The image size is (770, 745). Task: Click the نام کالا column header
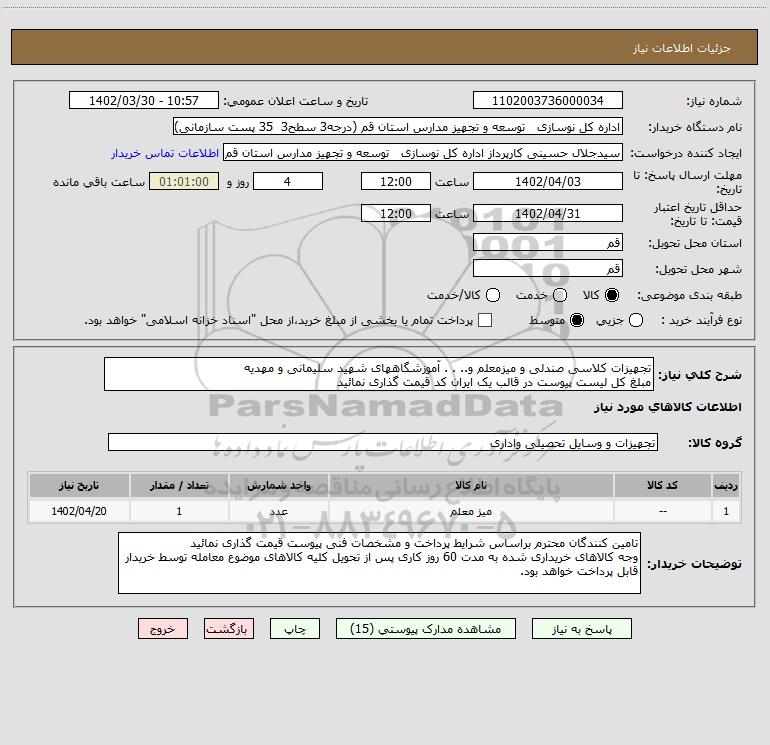click(x=471, y=486)
